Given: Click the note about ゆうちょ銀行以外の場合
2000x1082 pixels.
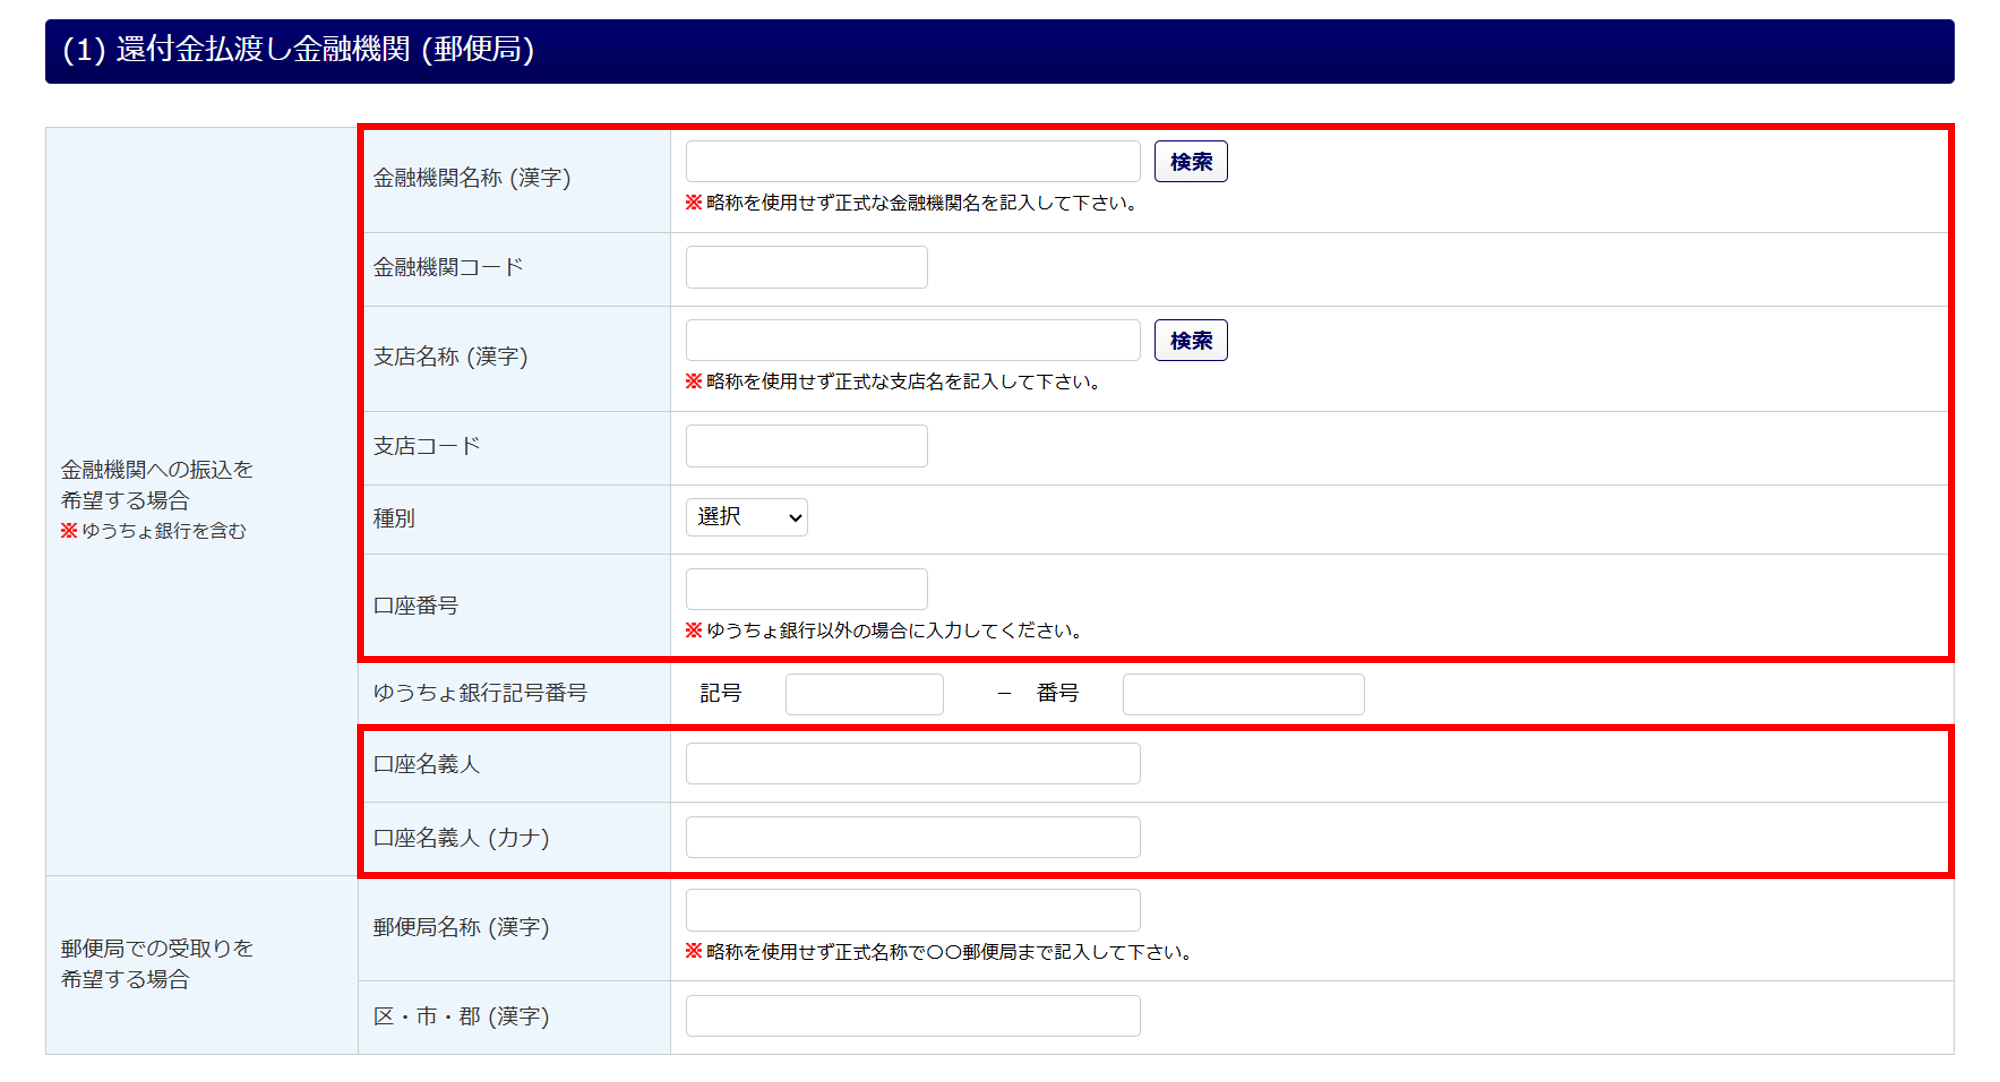Looking at the screenshot, I should click(x=893, y=631).
